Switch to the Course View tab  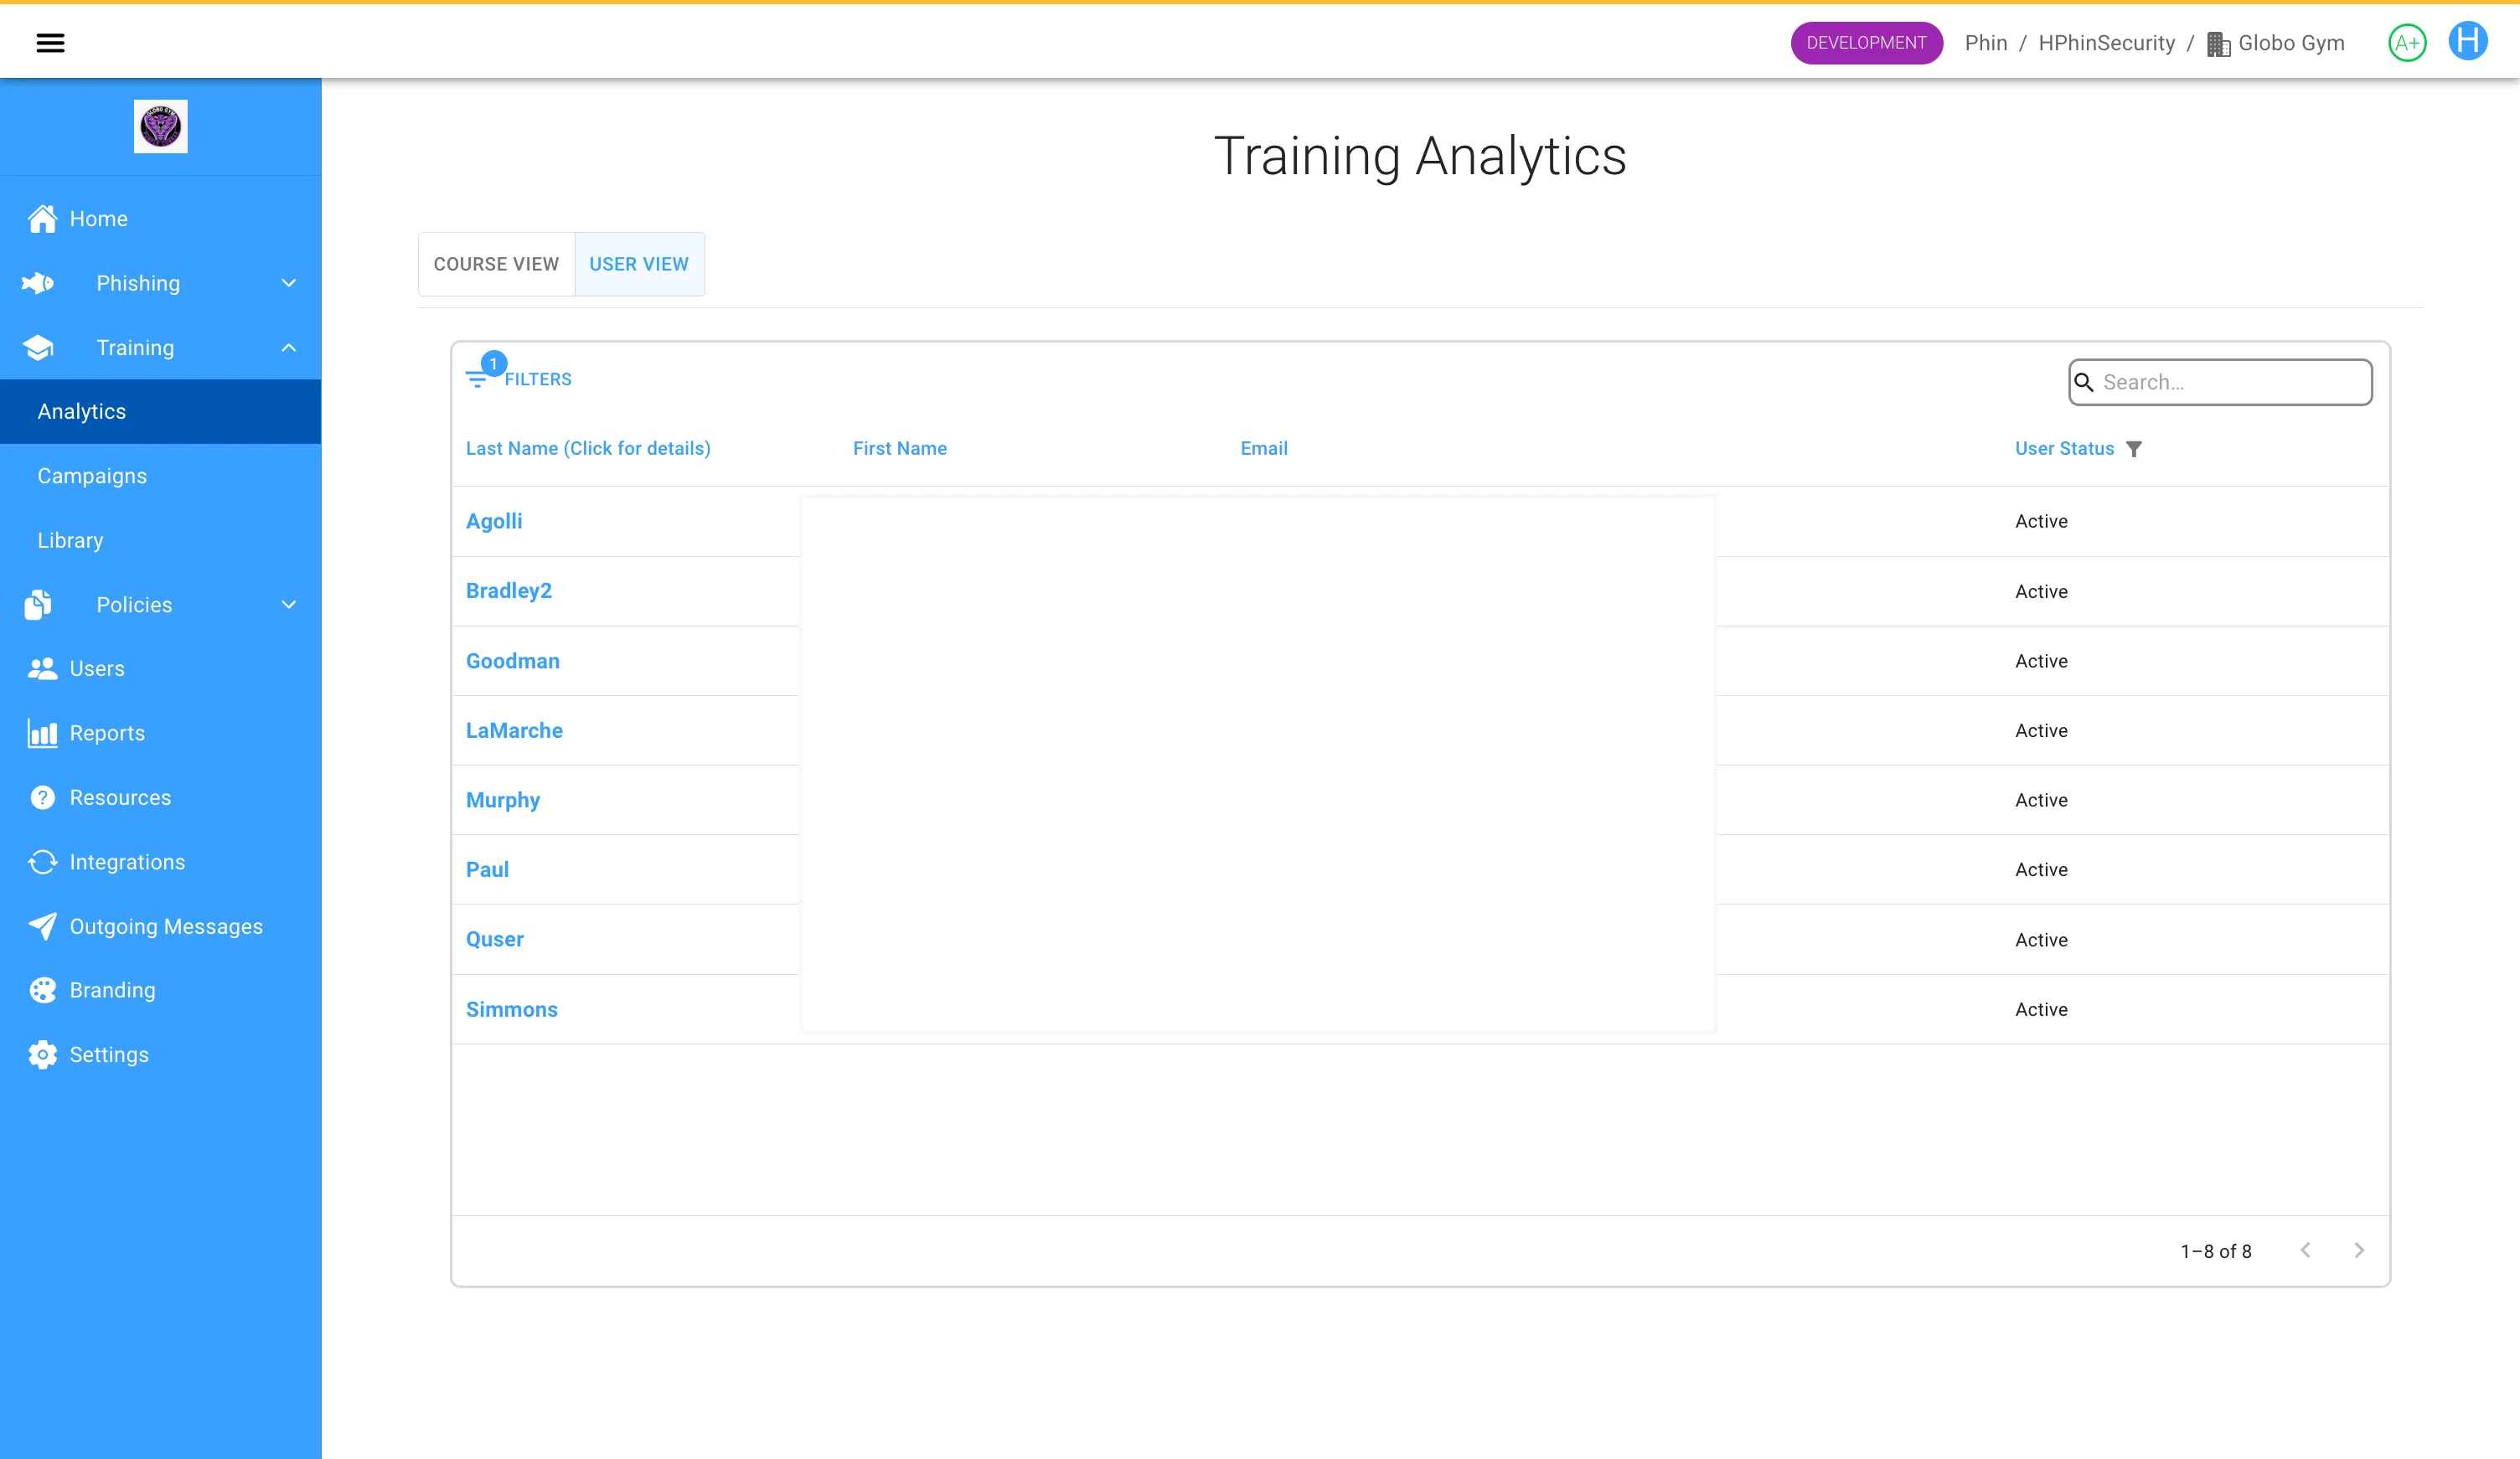pos(496,264)
